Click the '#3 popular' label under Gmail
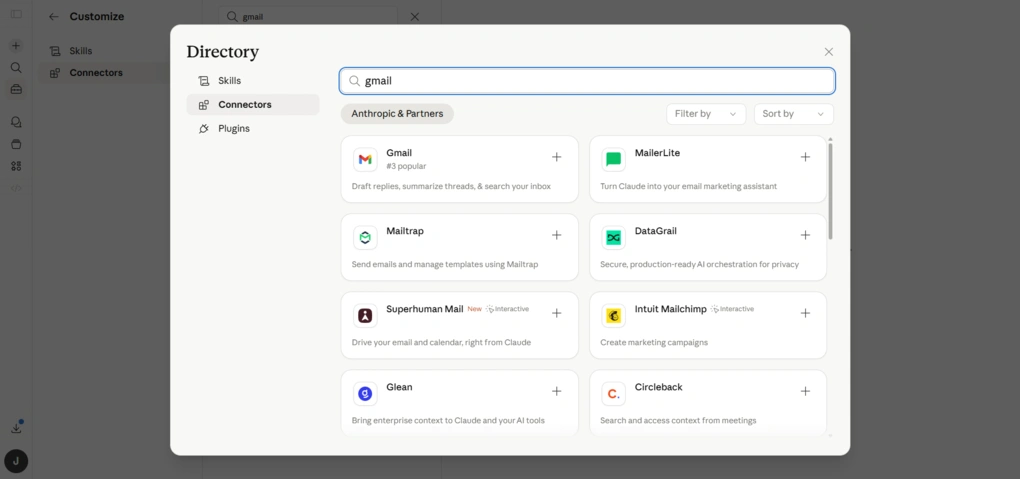 click(x=406, y=166)
